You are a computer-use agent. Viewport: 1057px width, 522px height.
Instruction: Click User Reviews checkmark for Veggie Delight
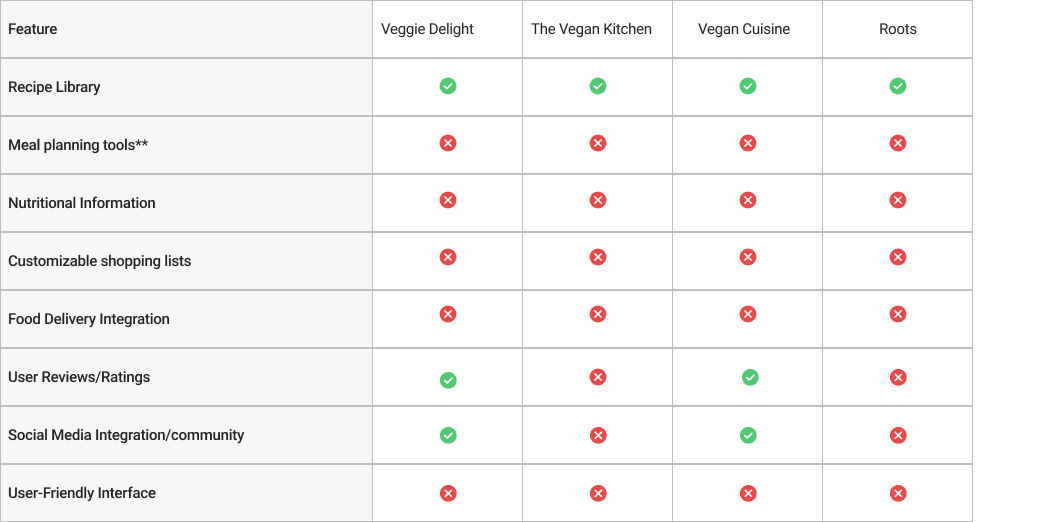pos(448,380)
